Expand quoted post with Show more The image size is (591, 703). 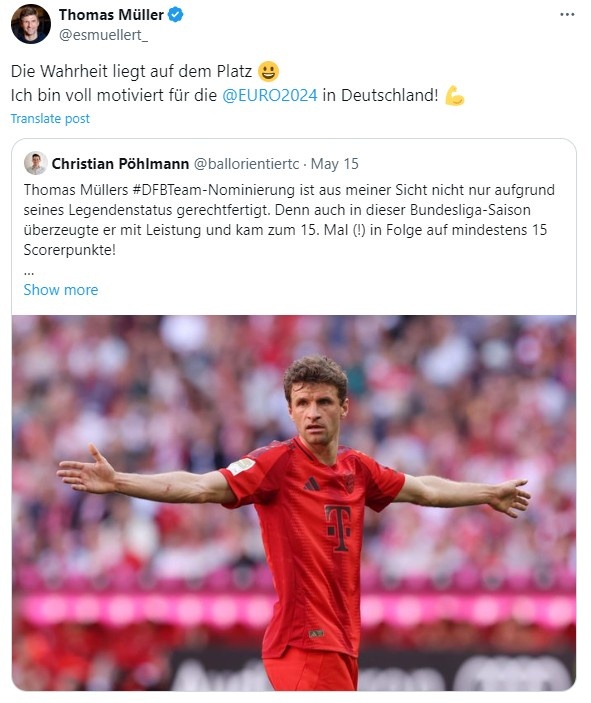point(61,290)
